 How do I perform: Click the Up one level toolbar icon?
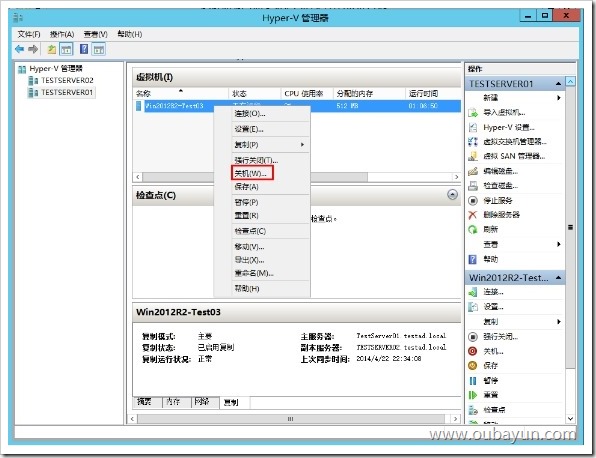tap(51, 49)
